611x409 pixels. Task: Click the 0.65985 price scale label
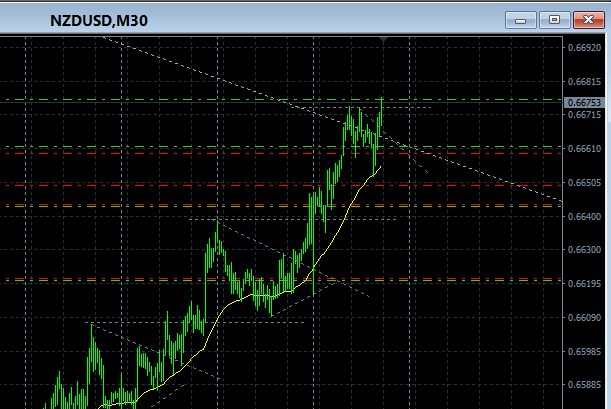tap(585, 351)
